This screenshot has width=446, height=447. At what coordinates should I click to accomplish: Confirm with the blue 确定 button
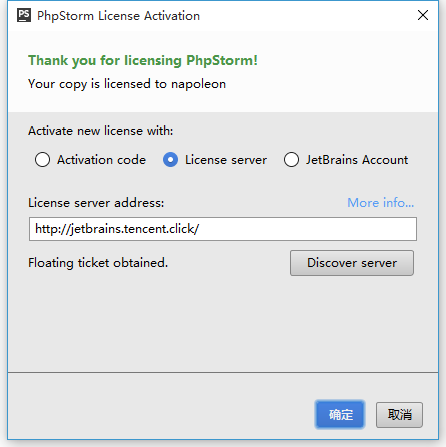340,415
